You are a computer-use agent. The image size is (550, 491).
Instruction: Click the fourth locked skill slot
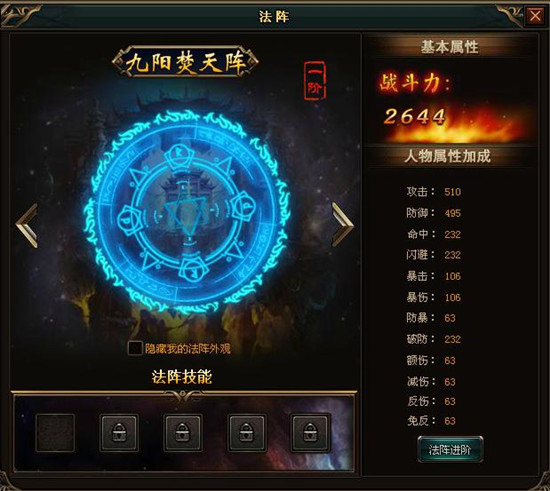[x=247, y=433]
